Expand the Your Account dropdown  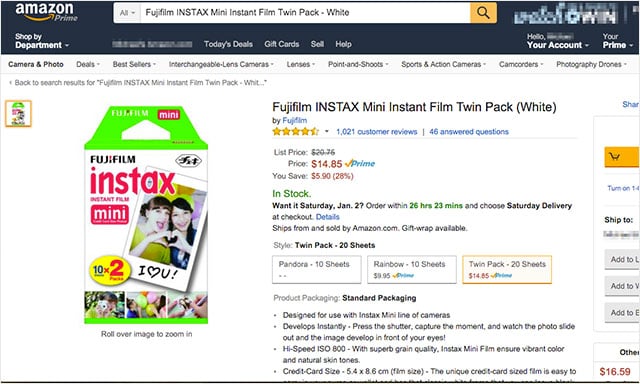(x=558, y=41)
